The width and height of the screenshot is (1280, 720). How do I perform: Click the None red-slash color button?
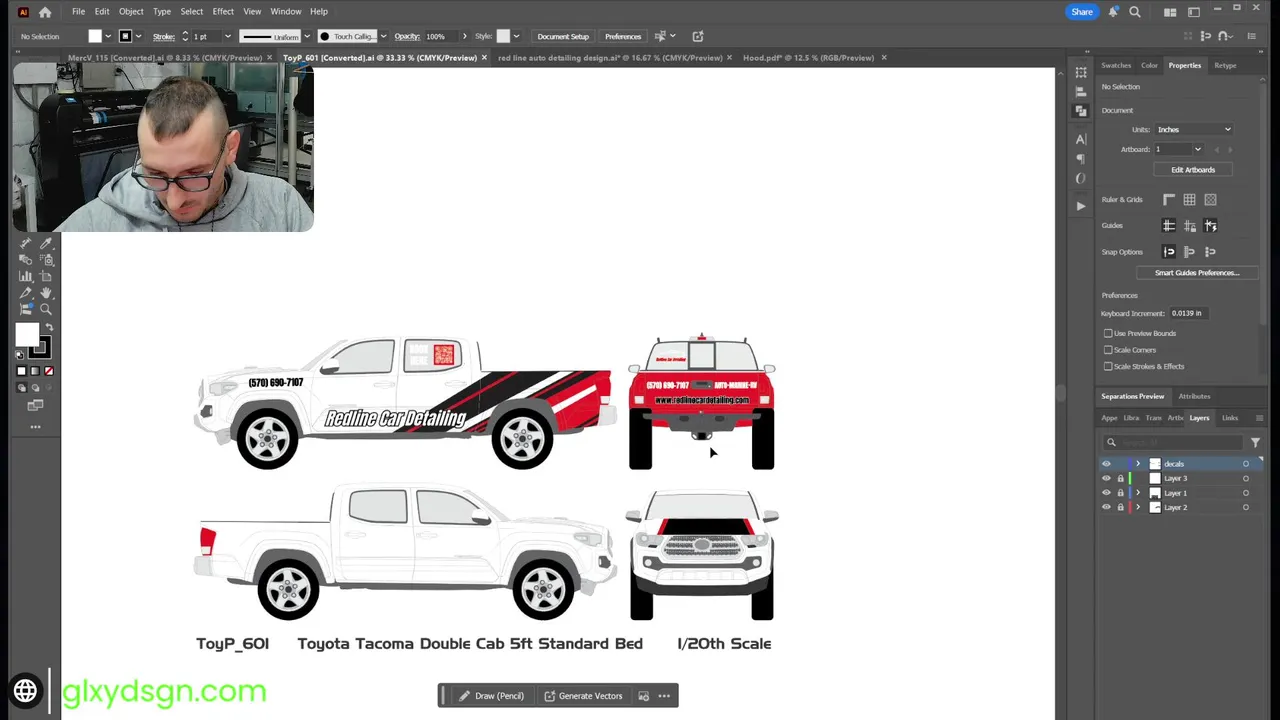pos(49,371)
